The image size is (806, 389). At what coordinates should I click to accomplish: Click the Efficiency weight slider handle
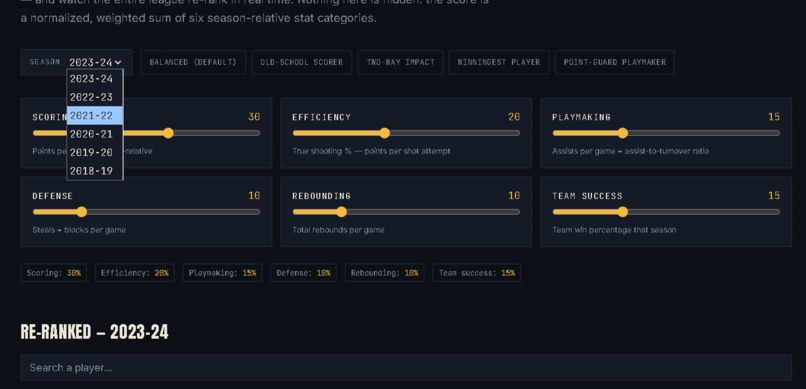(x=384, y=133)
